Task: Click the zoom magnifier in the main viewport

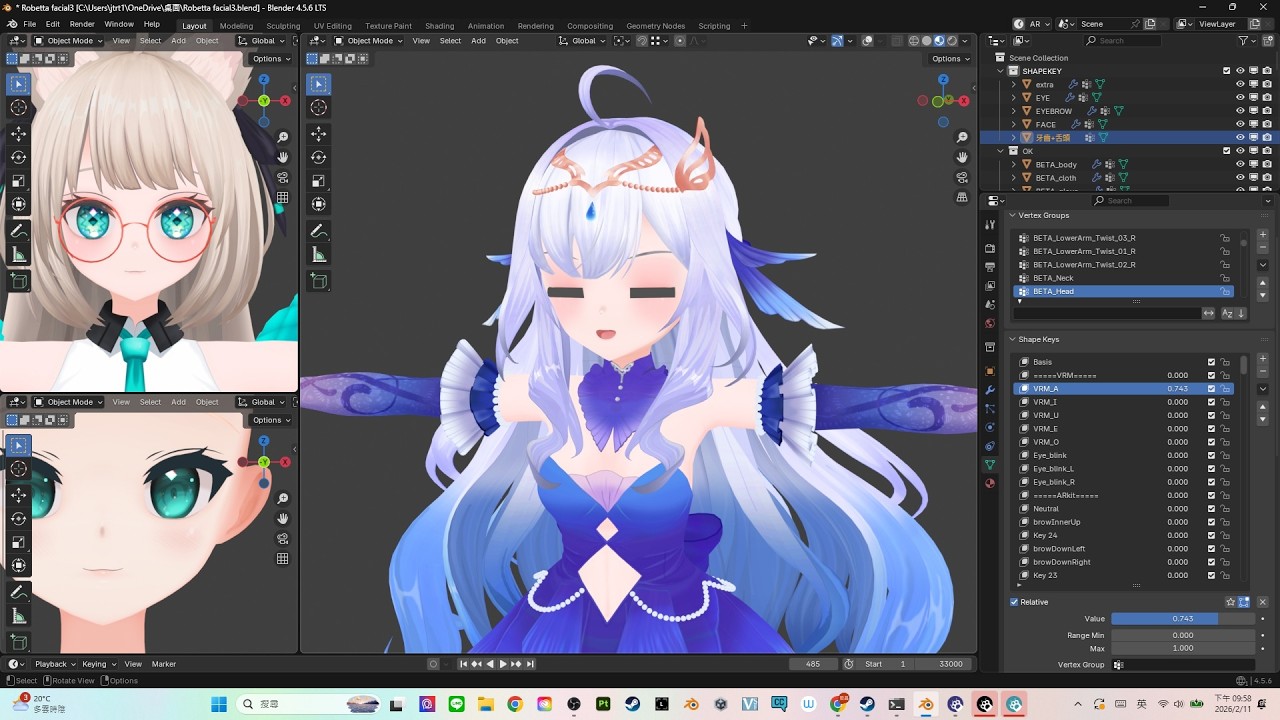Action: [963, 137]
